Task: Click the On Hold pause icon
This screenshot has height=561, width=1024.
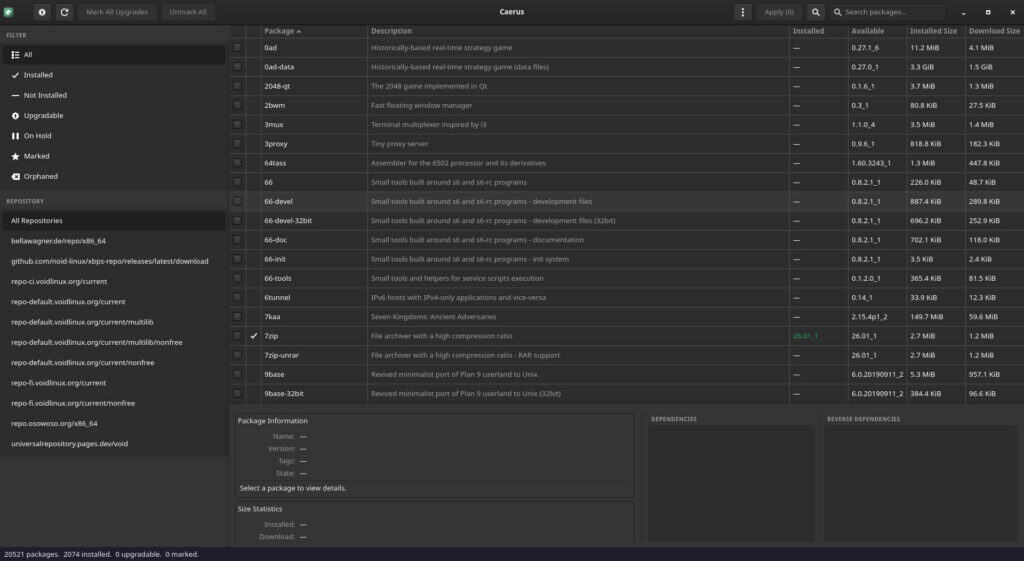Action: click(15, 136)
